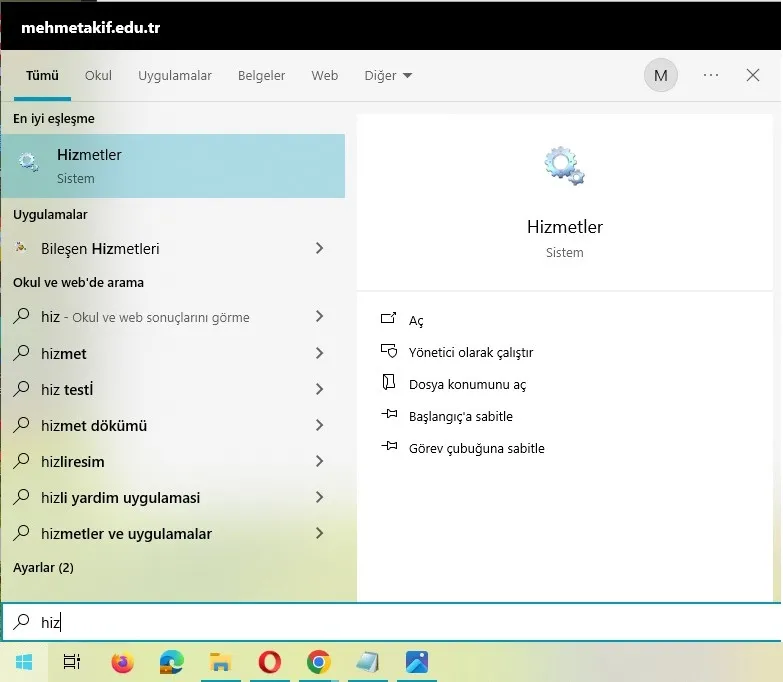The image size is (783, 682).
Task: Open File Explorer from the taskbar
Action: coord(220,662)
